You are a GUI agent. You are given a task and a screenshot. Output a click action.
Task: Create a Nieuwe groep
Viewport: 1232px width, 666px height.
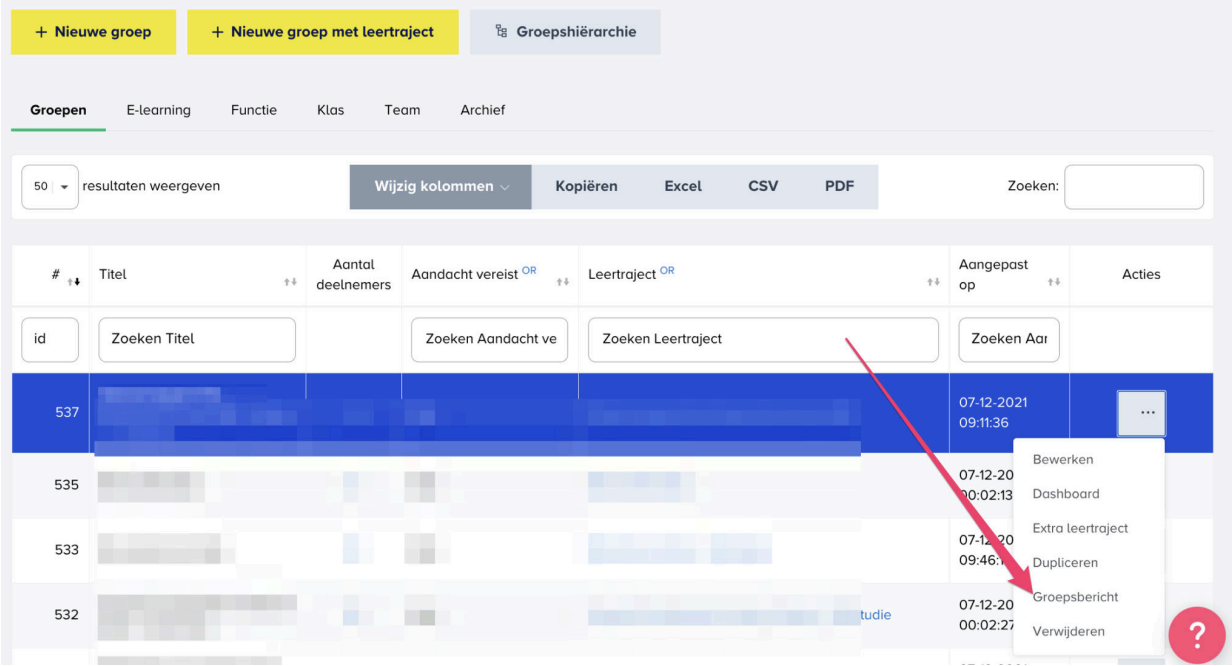[93, 32]
